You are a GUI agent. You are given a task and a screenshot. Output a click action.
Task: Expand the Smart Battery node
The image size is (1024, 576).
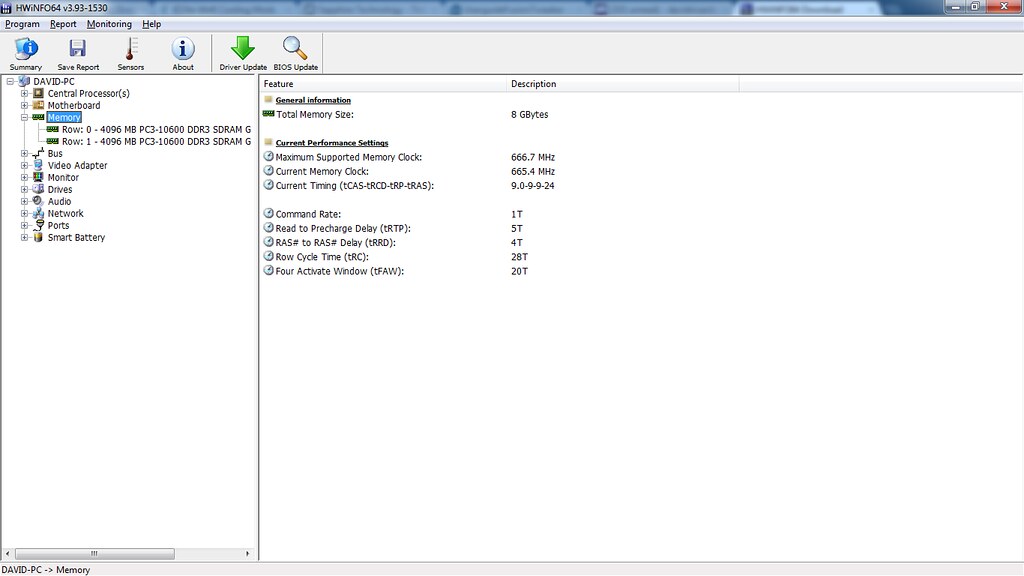tap(24, 237)
